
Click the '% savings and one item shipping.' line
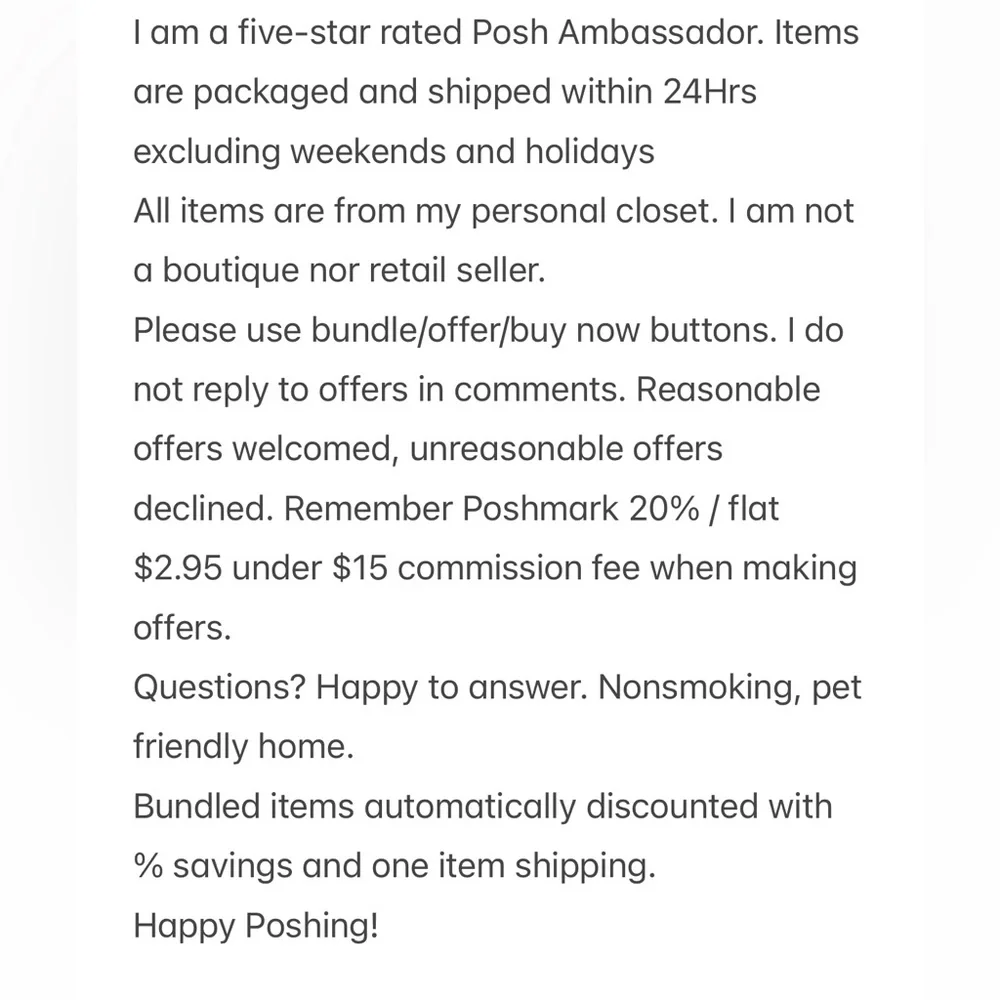pyautogui.click(x=394, y=866)
